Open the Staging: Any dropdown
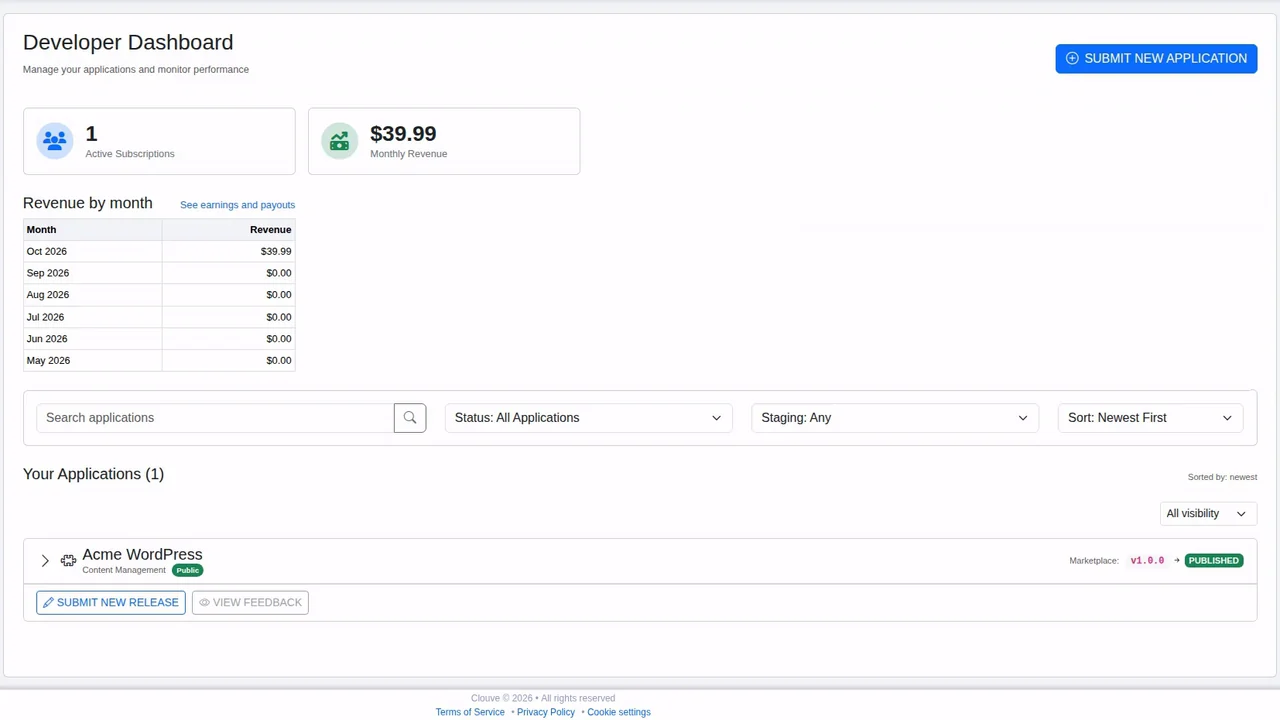The height and width of the screenshot is (720, 1280). (x=895, y=418)
